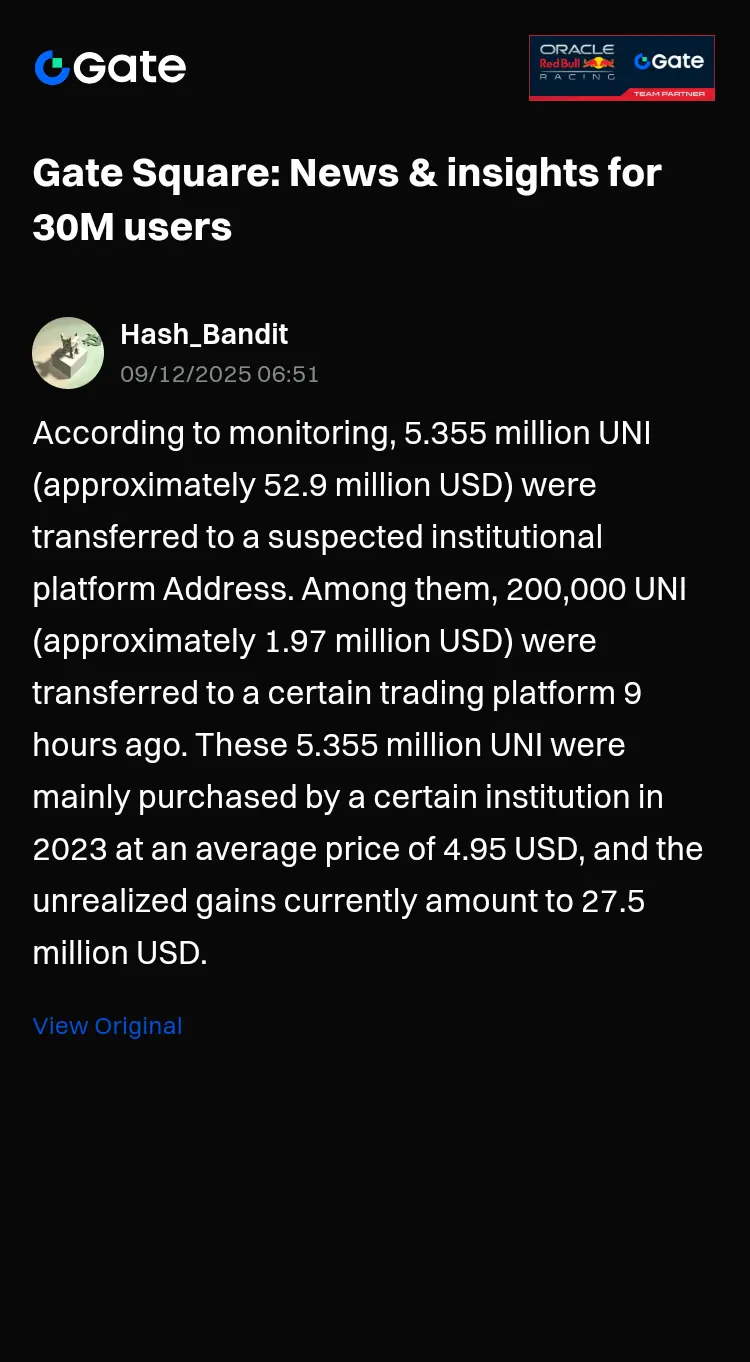This screenshot has width=750, height=1362.
Task: Click '5.355 million UNI' in the first line
Action: tap(527, 433)
